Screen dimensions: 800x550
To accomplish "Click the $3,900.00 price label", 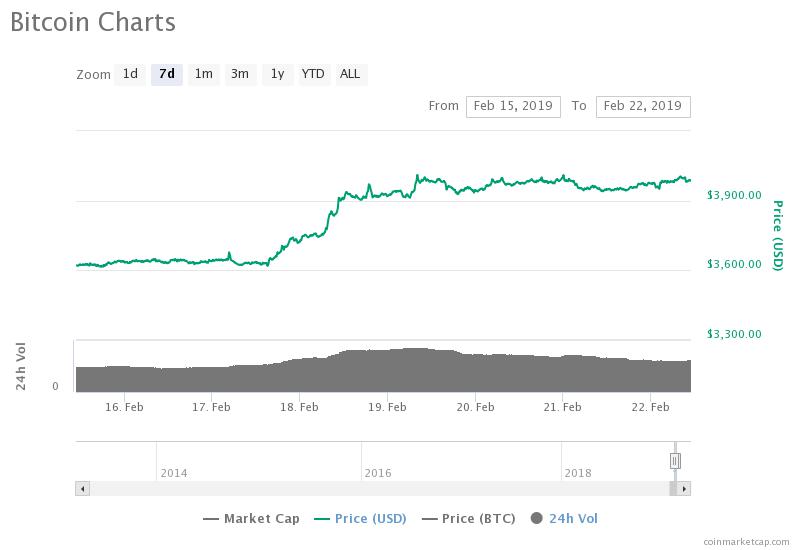I will [734, 195].
